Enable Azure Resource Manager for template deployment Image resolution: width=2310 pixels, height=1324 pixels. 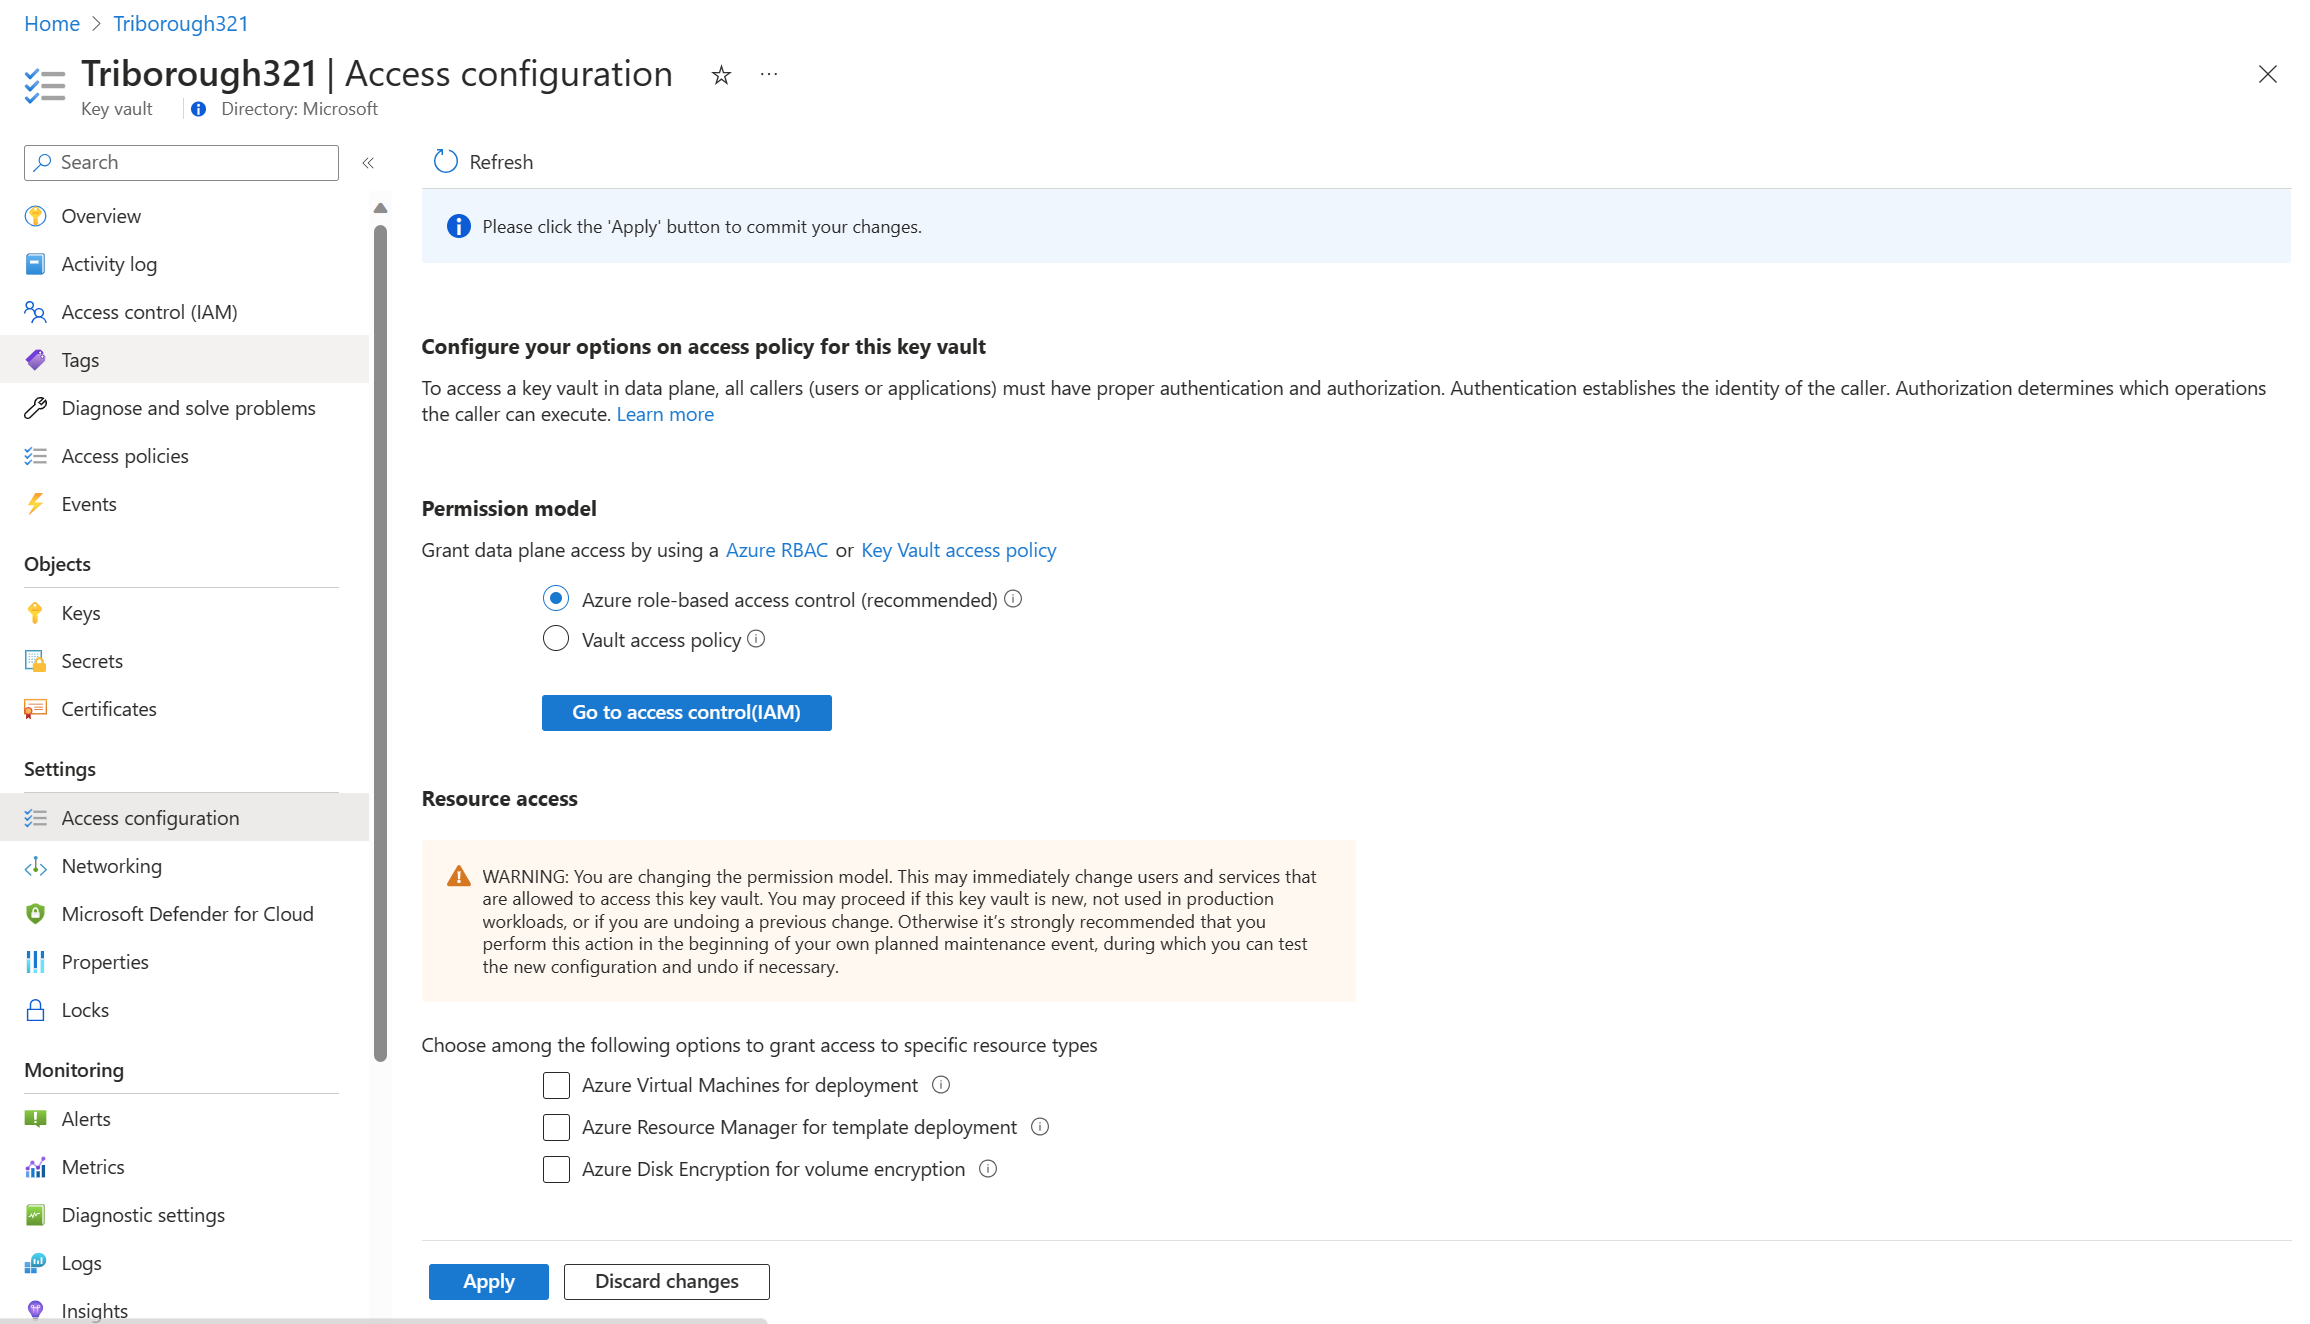[557, 1127]
